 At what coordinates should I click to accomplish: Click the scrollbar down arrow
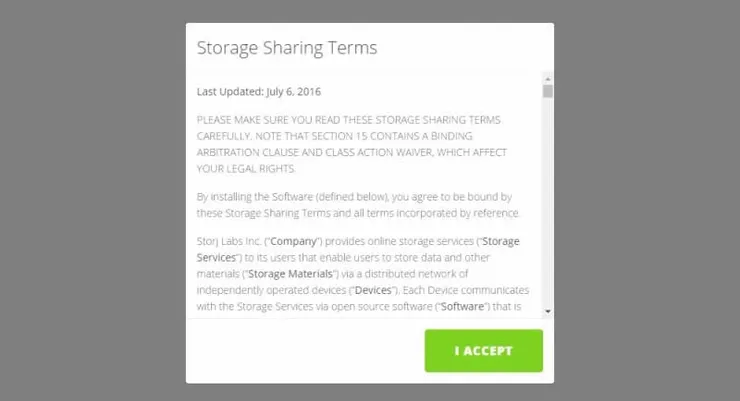point(547,311)
